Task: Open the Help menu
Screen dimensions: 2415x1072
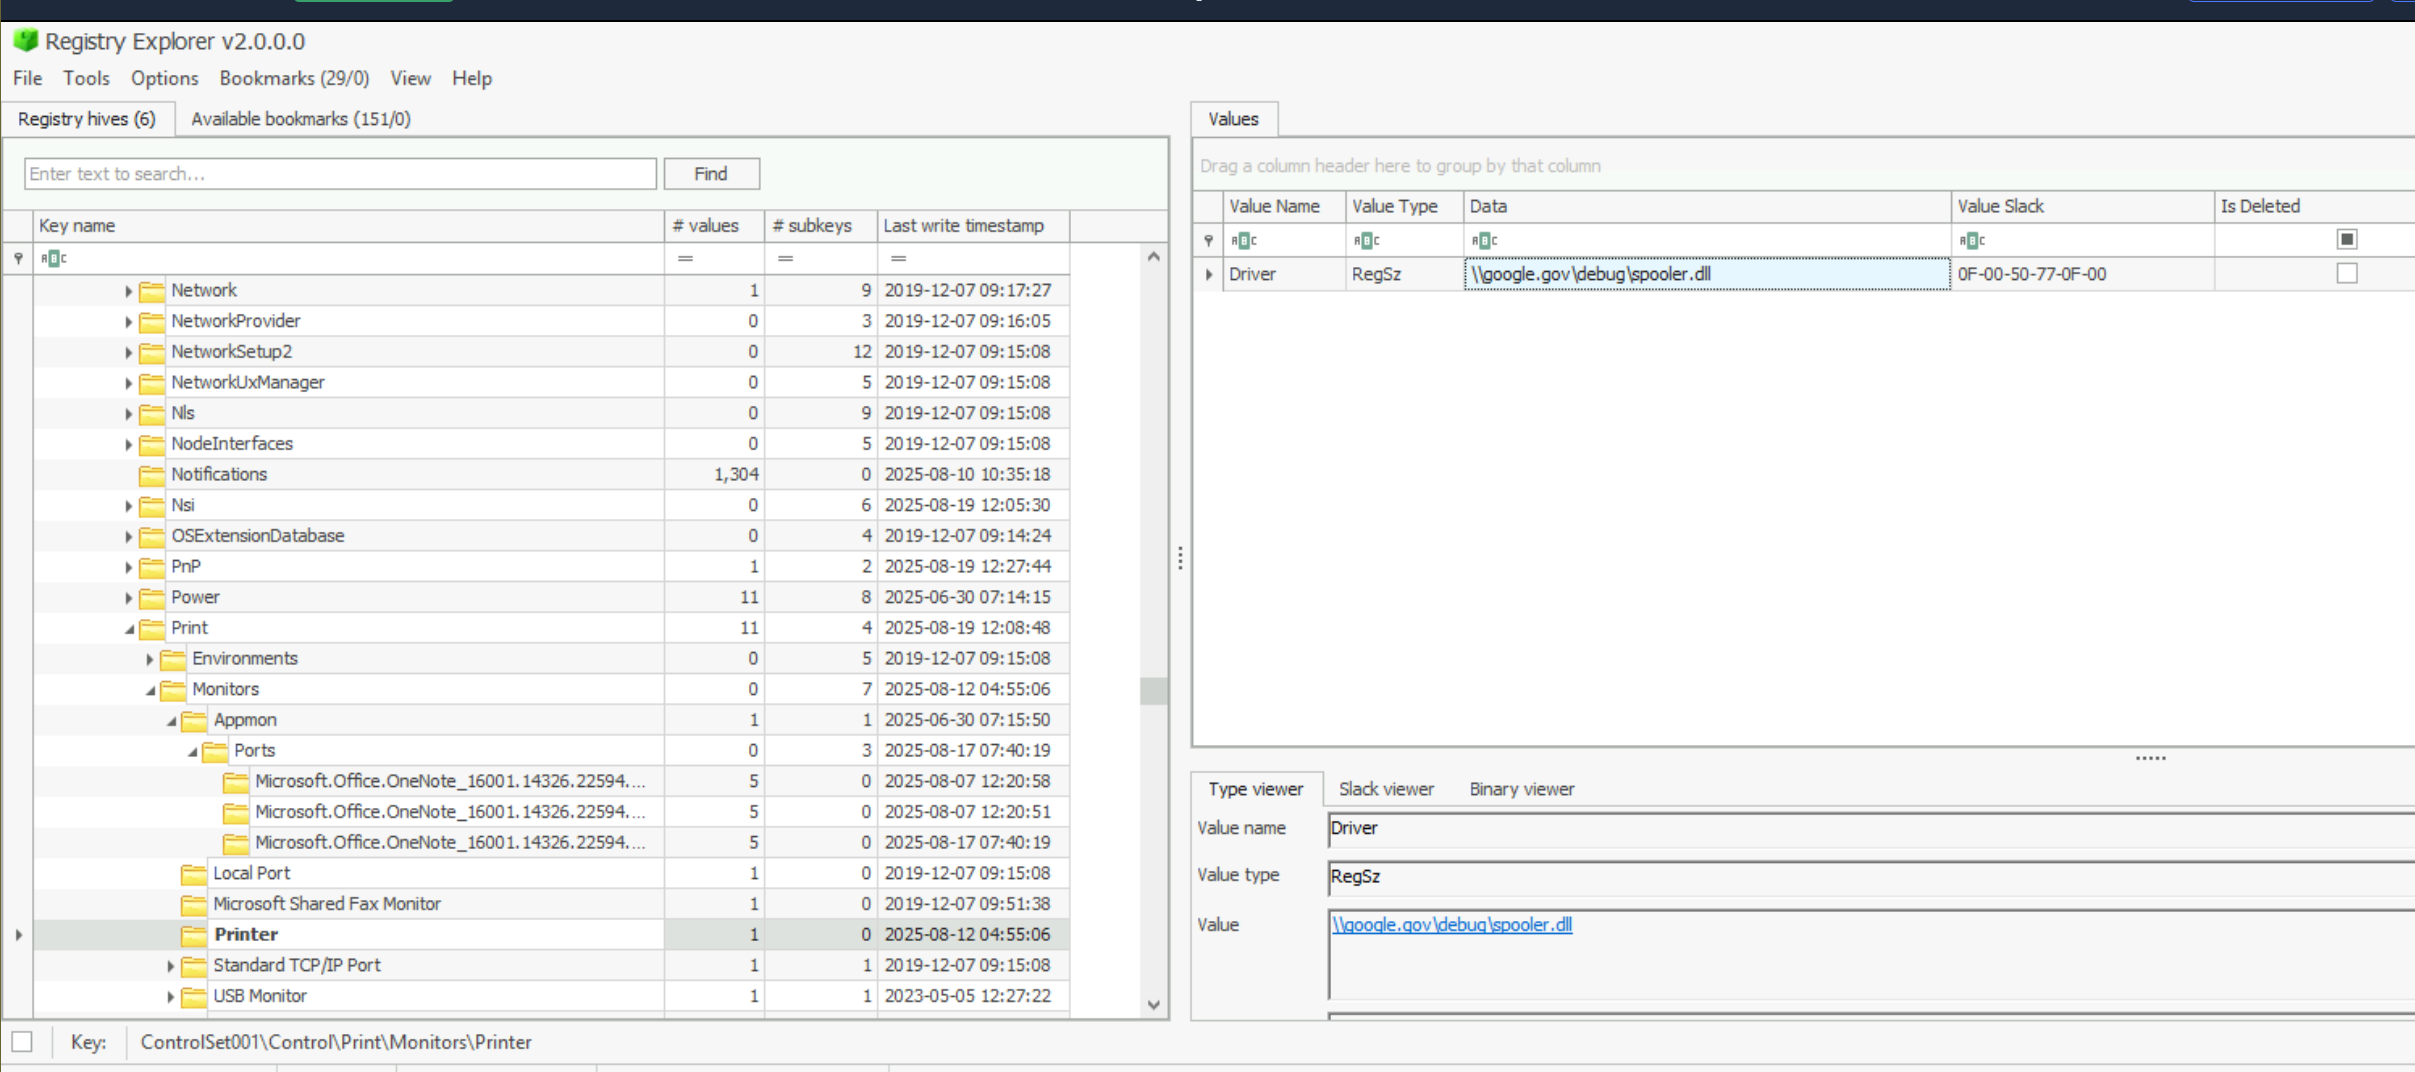Action: [472, 78]
